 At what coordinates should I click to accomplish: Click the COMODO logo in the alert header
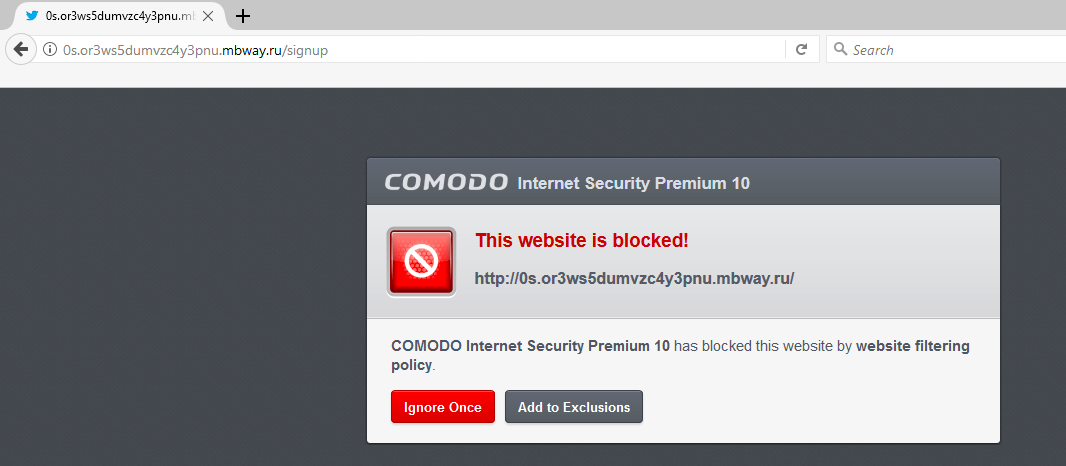446,182
